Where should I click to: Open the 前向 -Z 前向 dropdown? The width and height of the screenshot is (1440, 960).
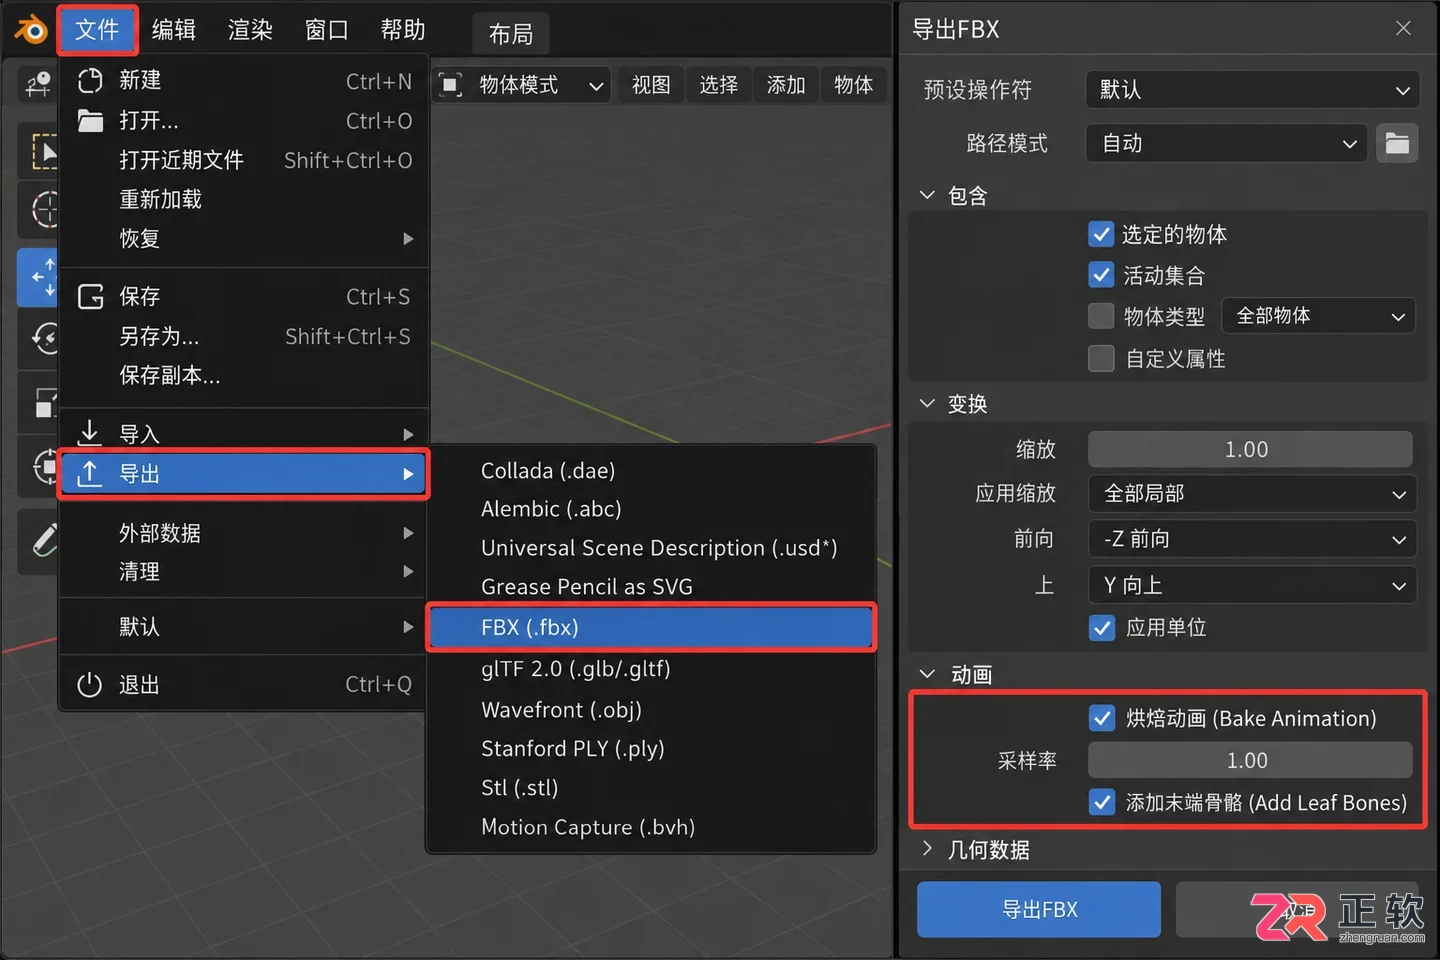click(x=1252, y=539)
